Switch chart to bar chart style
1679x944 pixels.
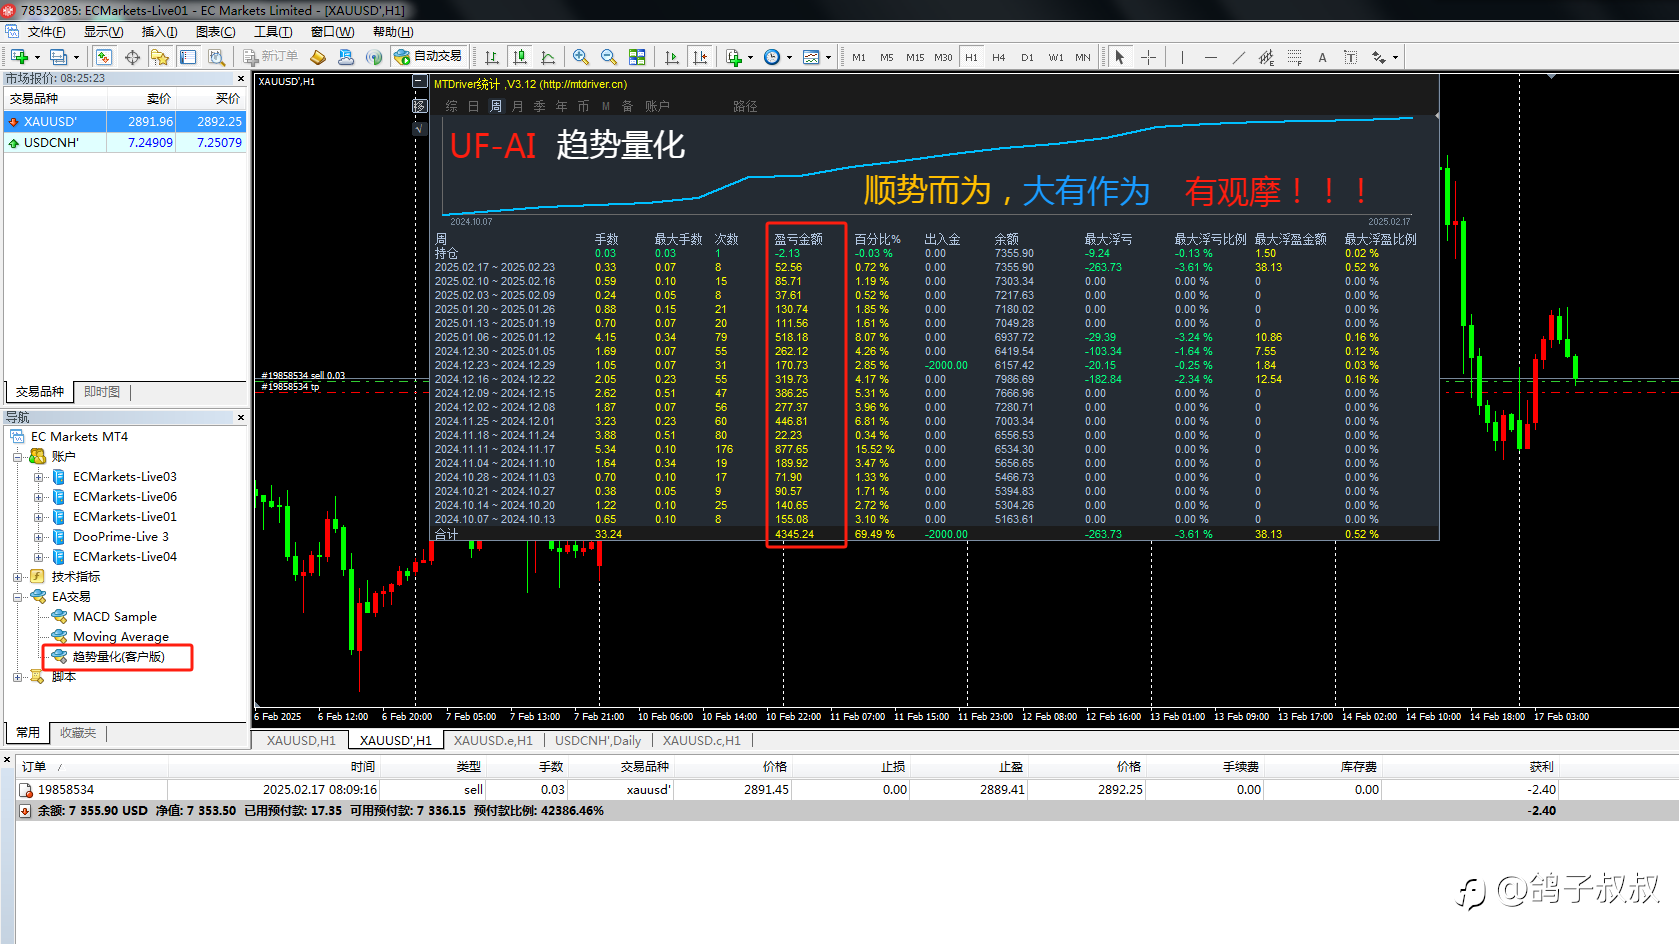click(491, 57)
